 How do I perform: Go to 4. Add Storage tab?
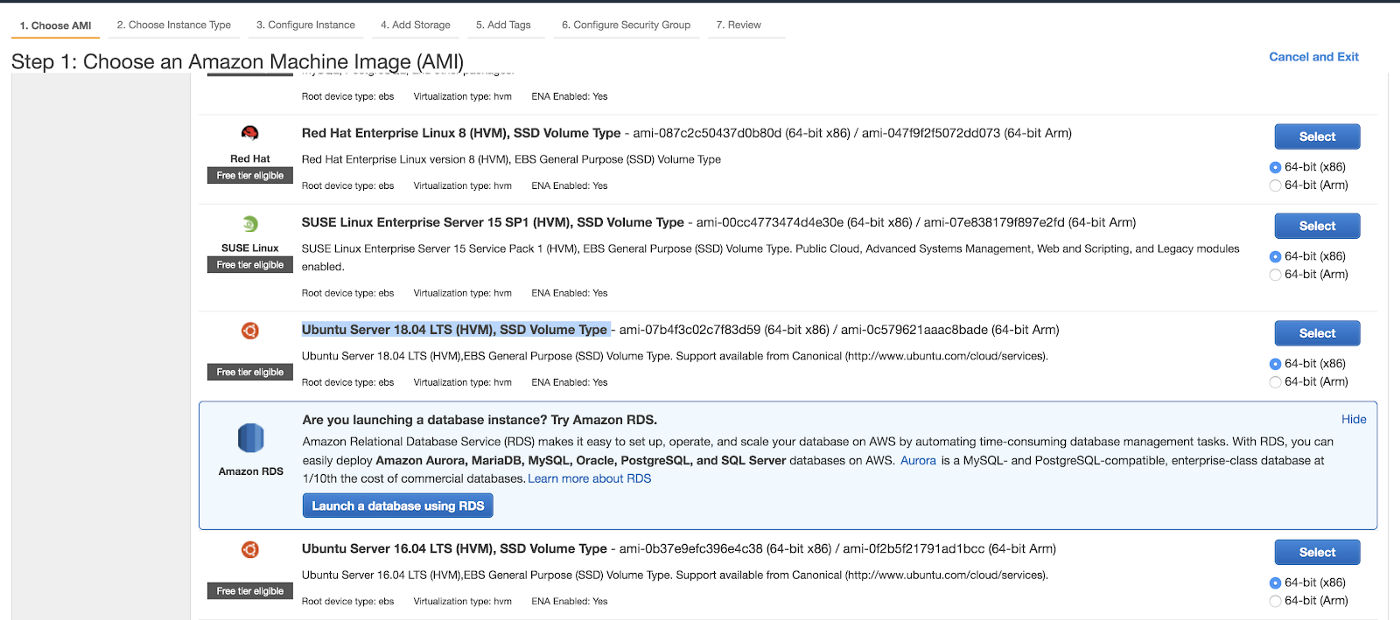416,25
